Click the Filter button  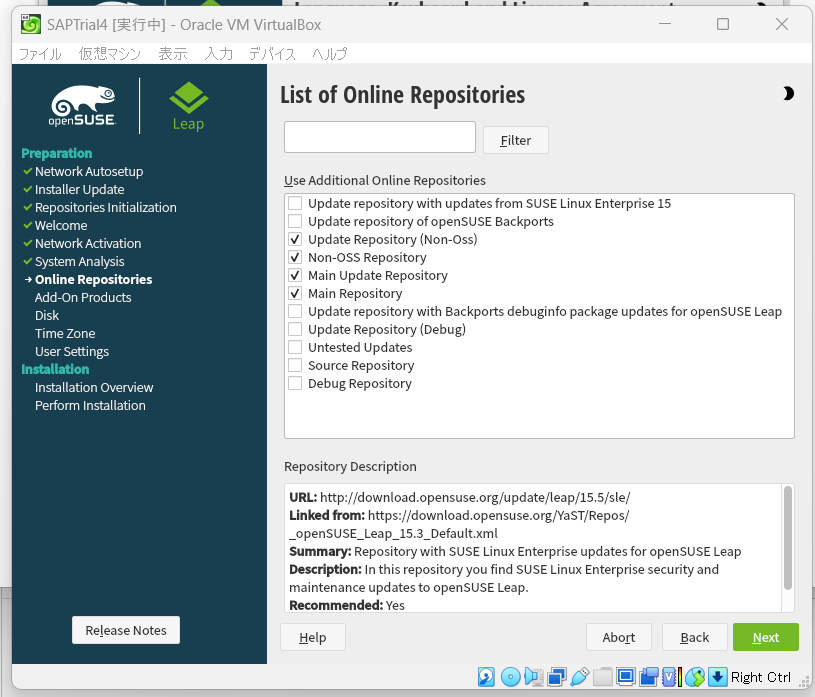pyautogui.click(x=516, y=140)
